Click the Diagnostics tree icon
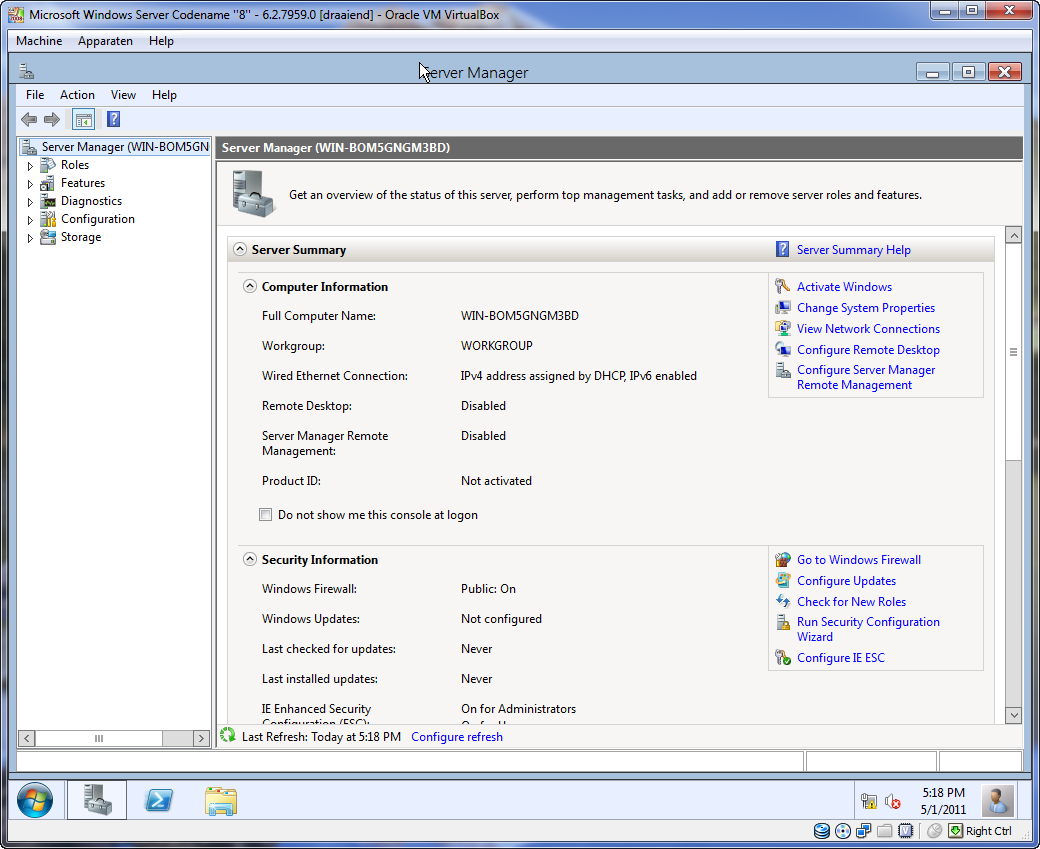Image resolution: width=1040 pixels, height=849 pixels. (x=48, y=201)
